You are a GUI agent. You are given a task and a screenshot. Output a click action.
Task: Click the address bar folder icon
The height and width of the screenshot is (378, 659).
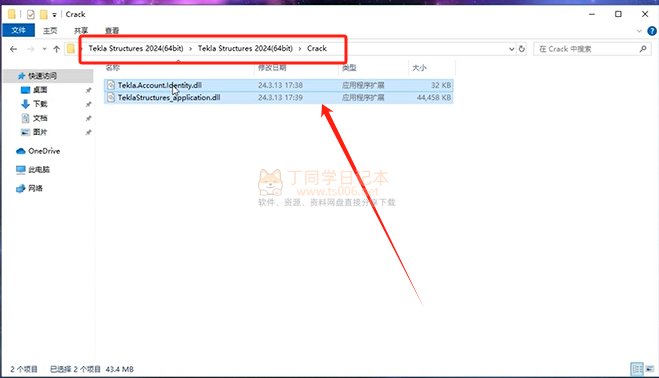point(71,49)
